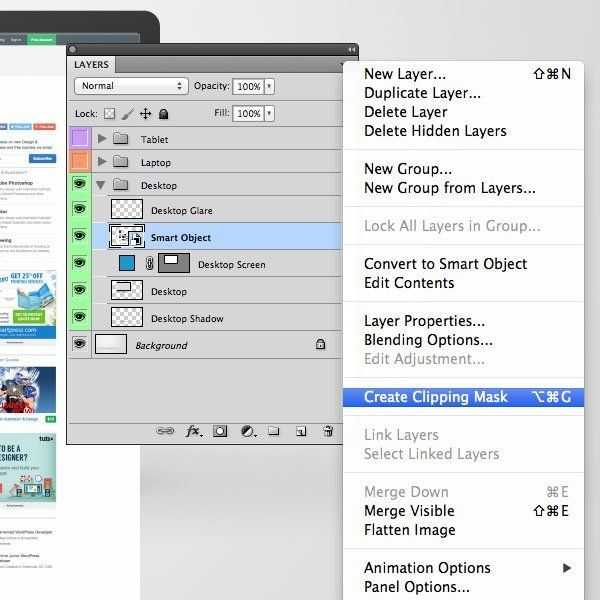Select Convert to Smart Object

pyautogui.click(x=445, y=264)
